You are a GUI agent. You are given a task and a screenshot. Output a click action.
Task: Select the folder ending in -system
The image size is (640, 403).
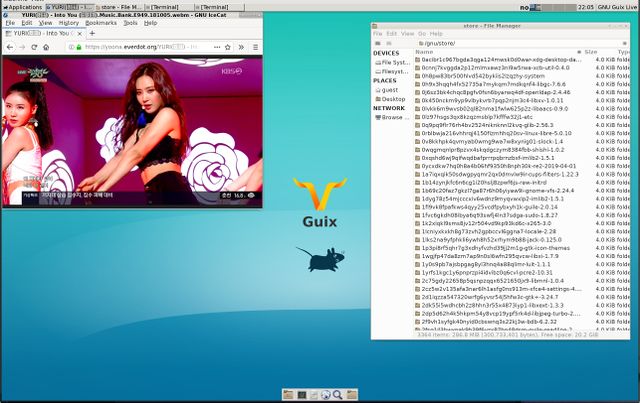[522, 76]
